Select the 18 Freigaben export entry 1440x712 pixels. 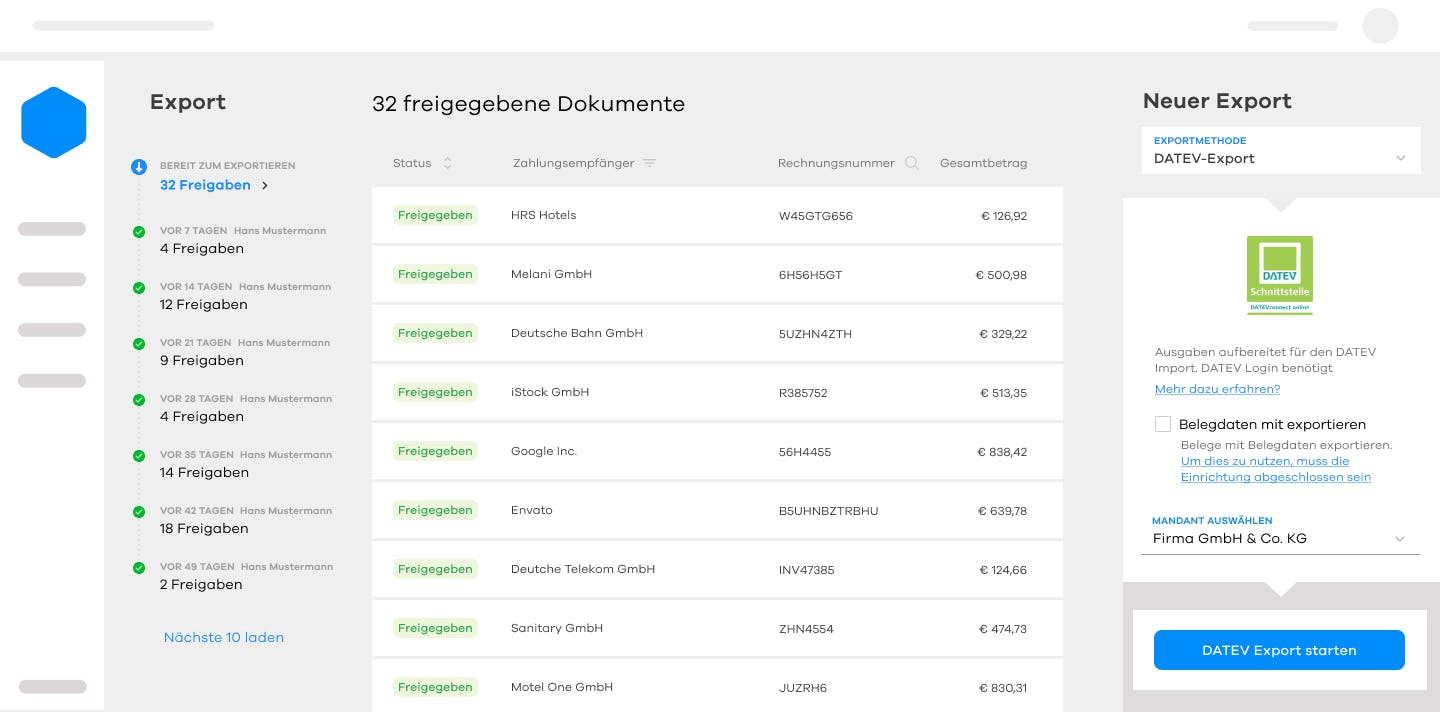pos(204,529)
